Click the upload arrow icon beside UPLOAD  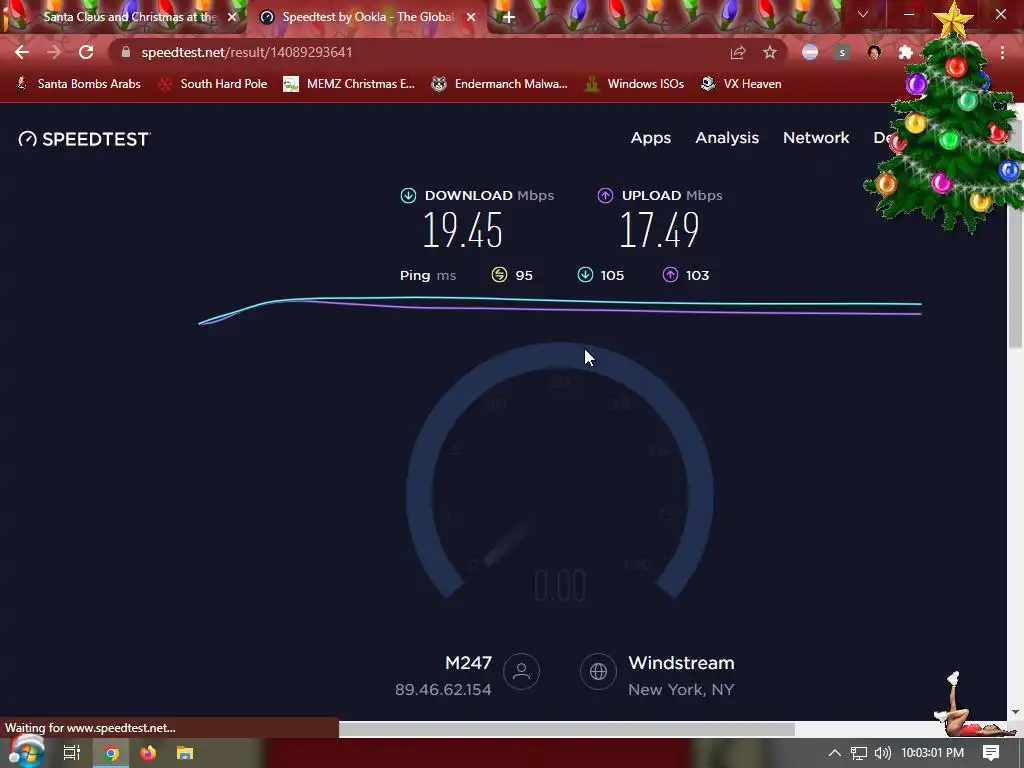pos(605,195)
